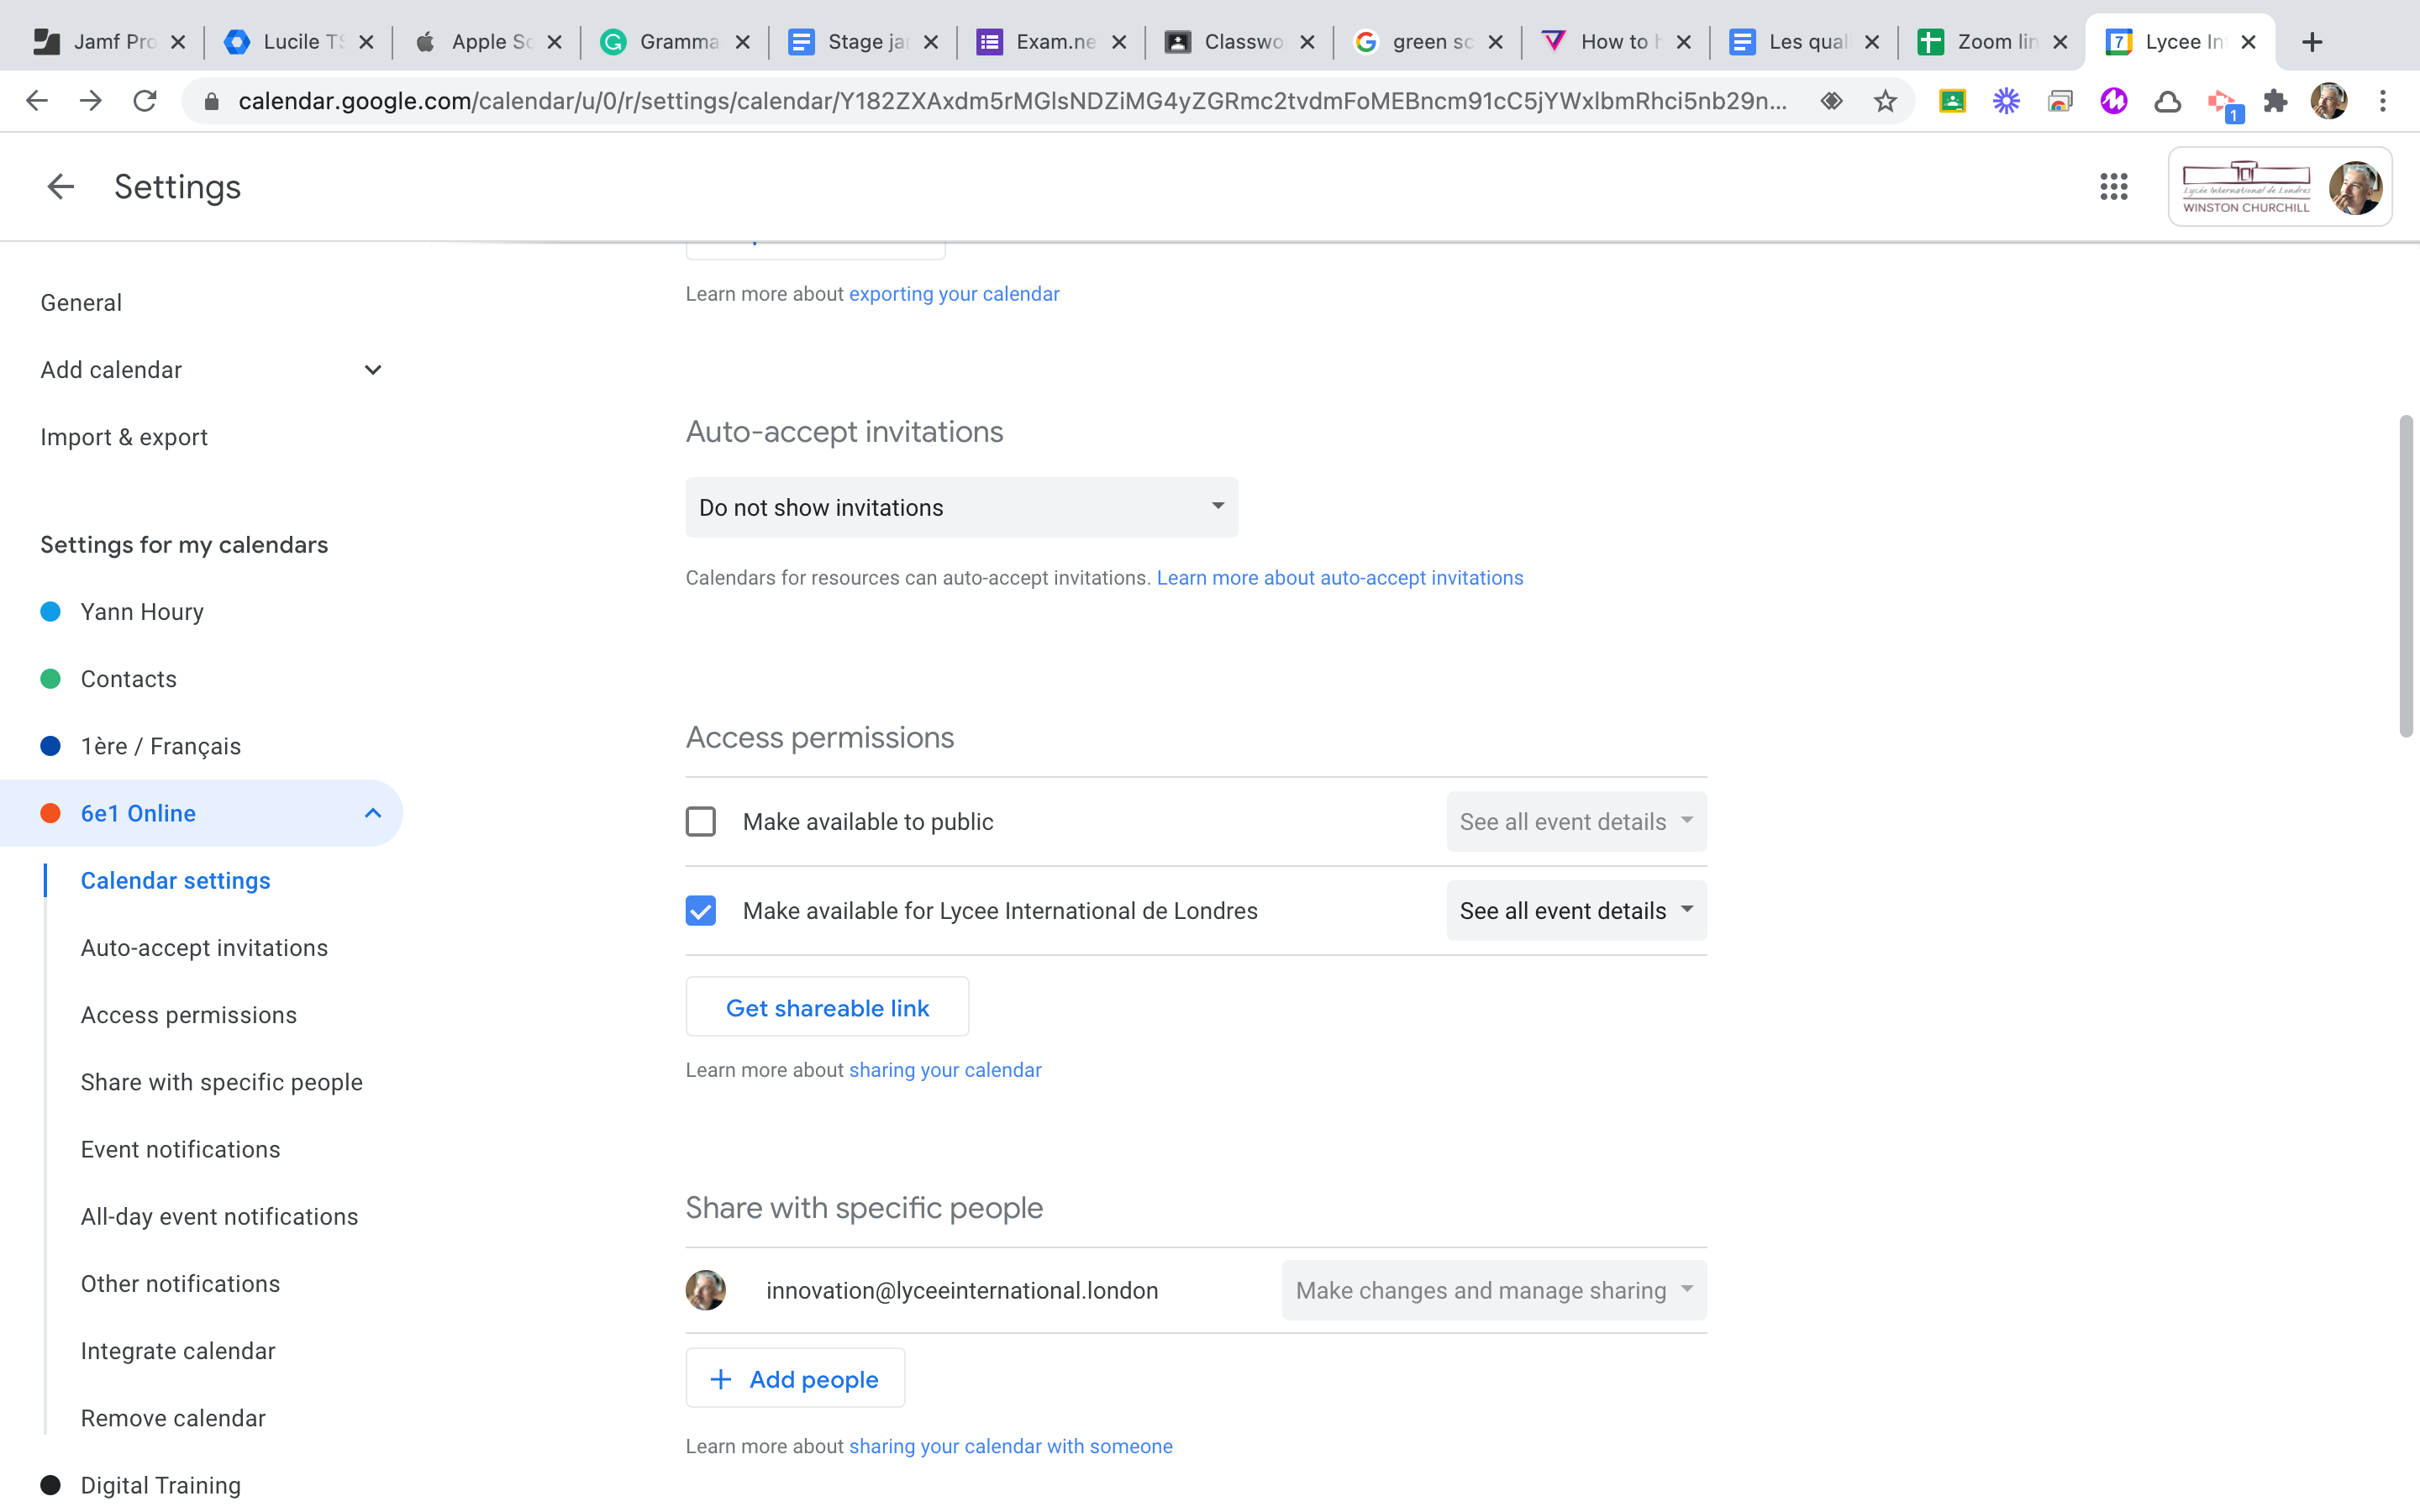Click the browser reload icon
The image size is (2420, 1512).
(145, 101)
